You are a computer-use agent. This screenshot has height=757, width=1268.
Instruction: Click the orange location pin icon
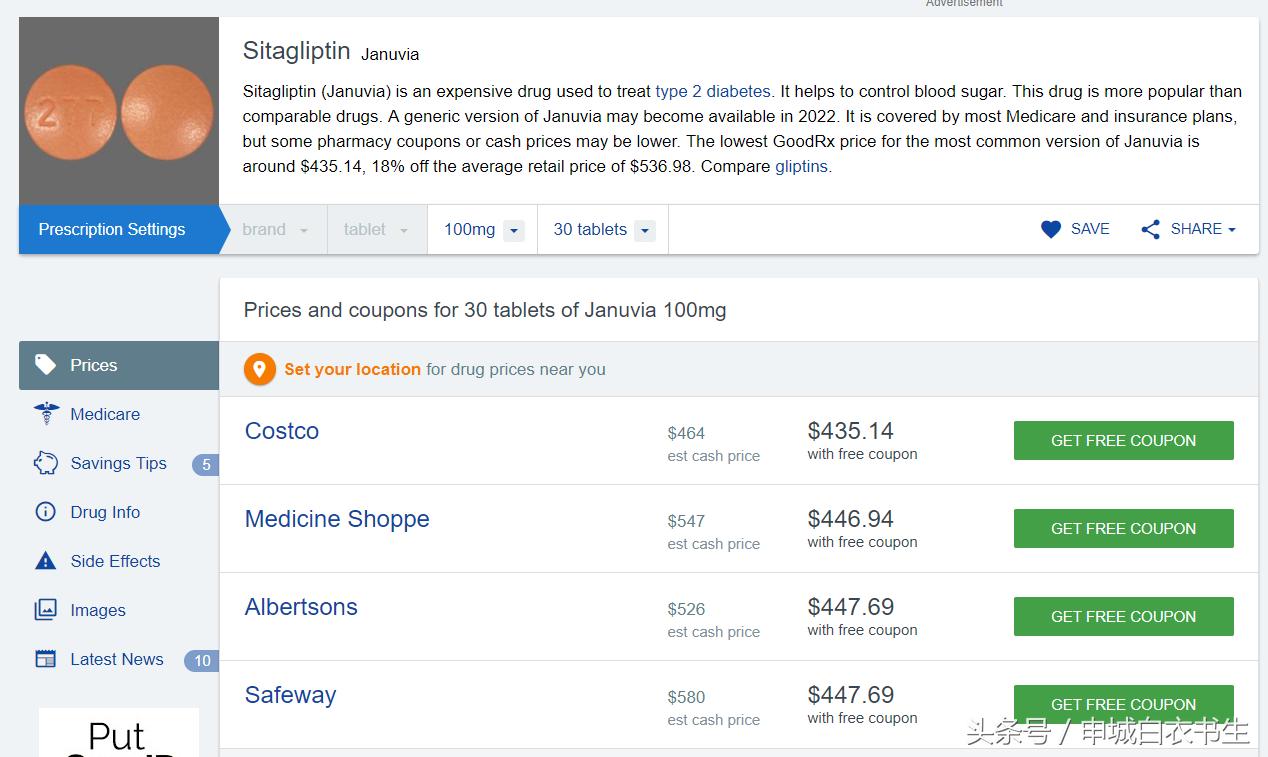point(259,369)
